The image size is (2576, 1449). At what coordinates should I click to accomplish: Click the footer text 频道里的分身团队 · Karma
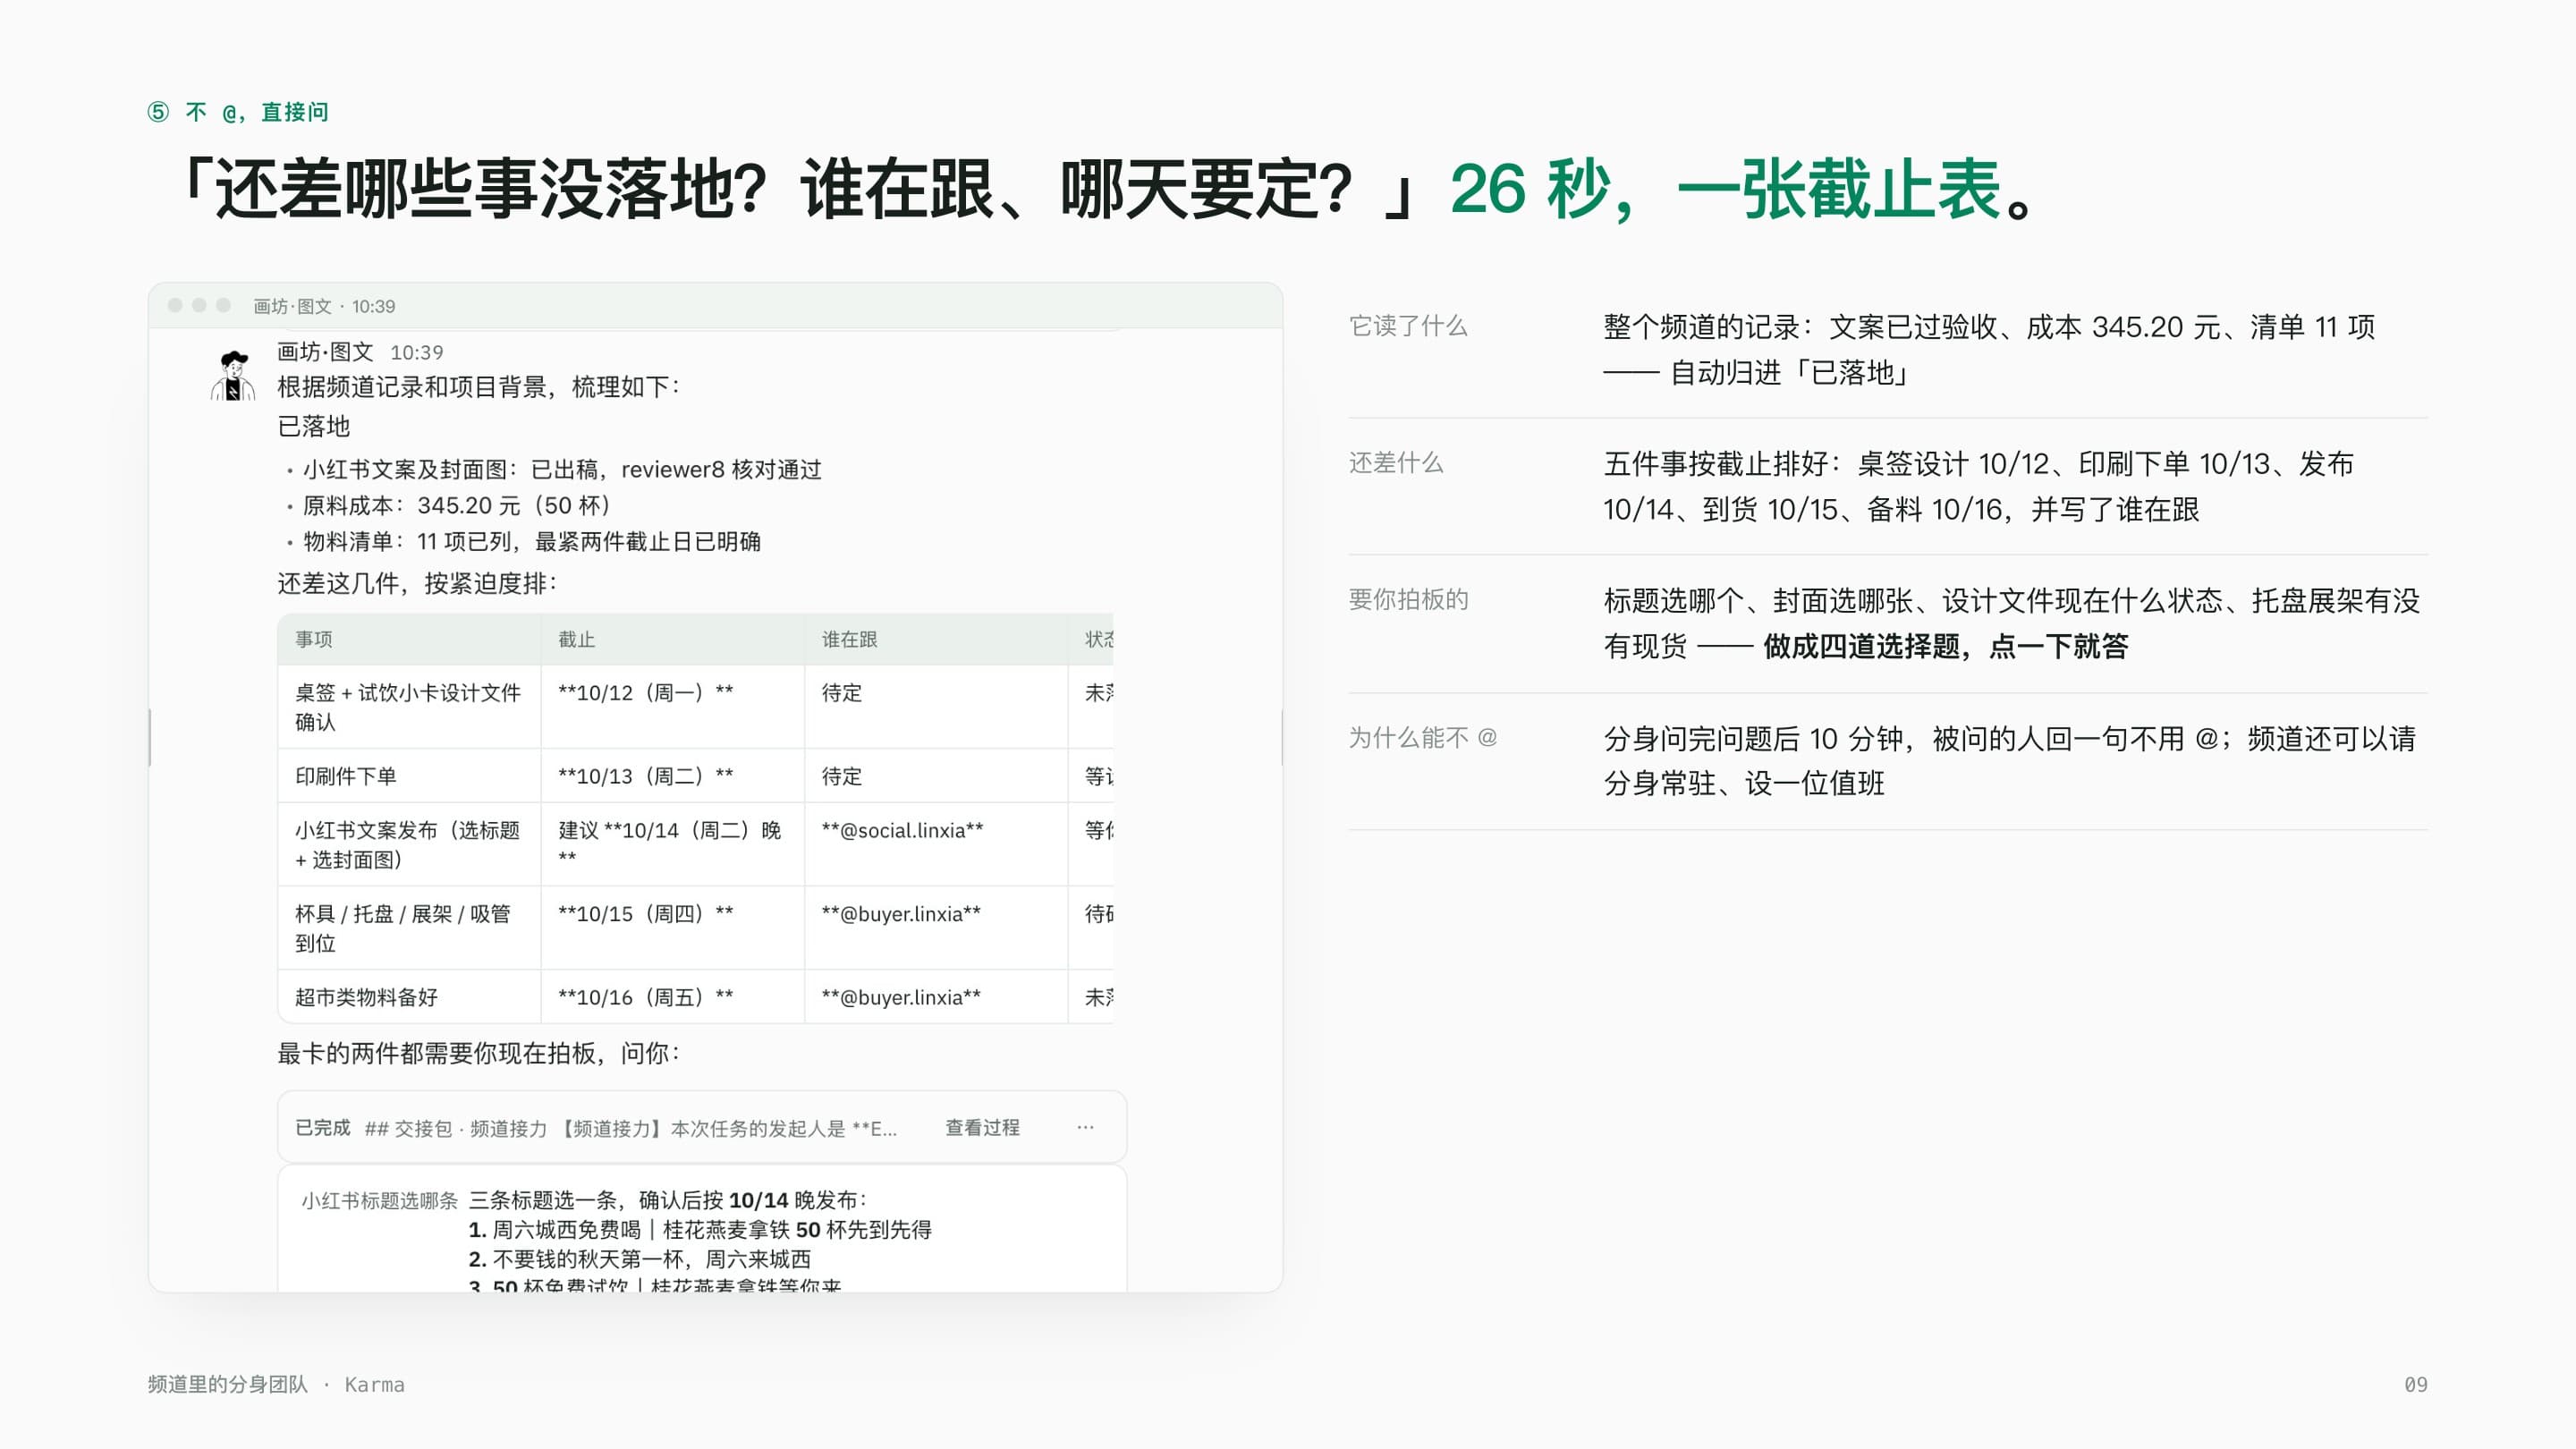pos(276,1384)
